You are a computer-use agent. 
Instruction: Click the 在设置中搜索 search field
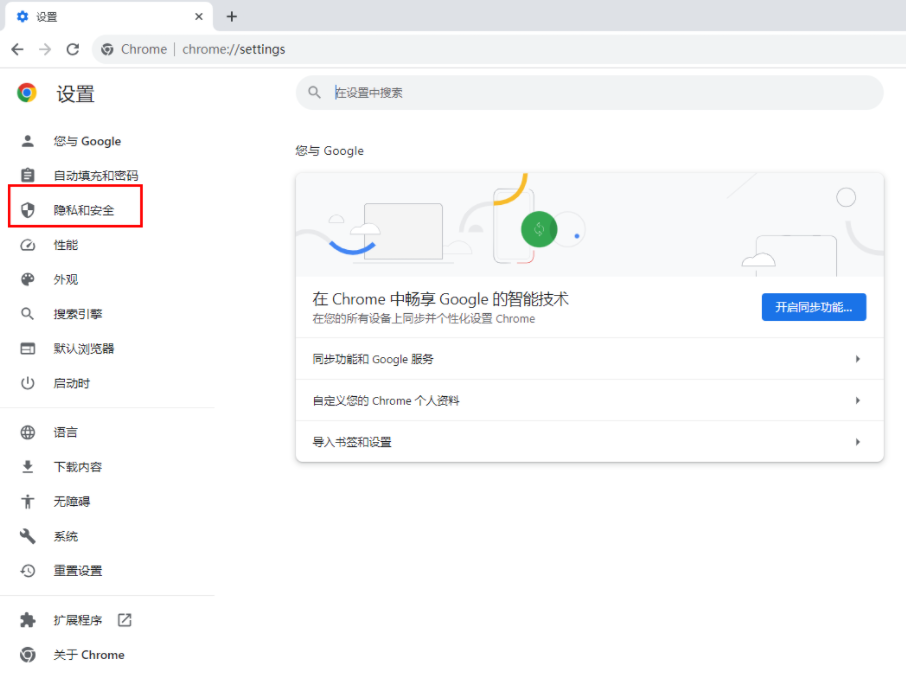589,92
